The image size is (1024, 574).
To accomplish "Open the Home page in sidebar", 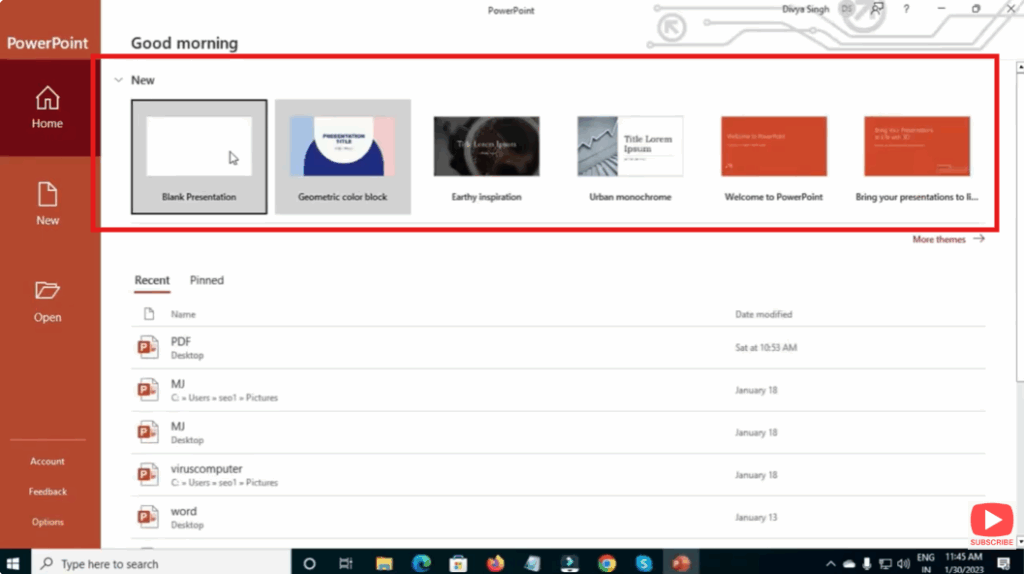I will coord(47,108).
